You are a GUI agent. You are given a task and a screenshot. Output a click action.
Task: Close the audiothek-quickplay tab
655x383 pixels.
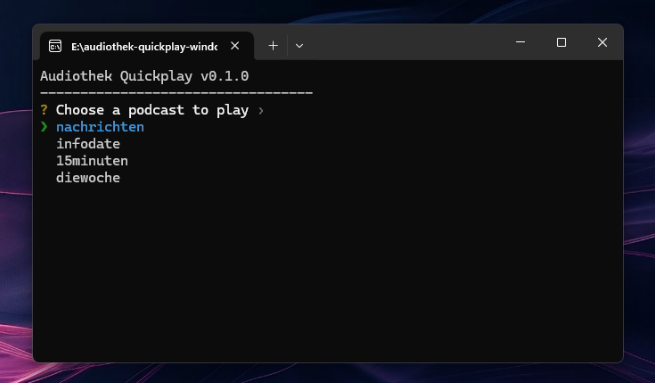[x=235, y=46]
